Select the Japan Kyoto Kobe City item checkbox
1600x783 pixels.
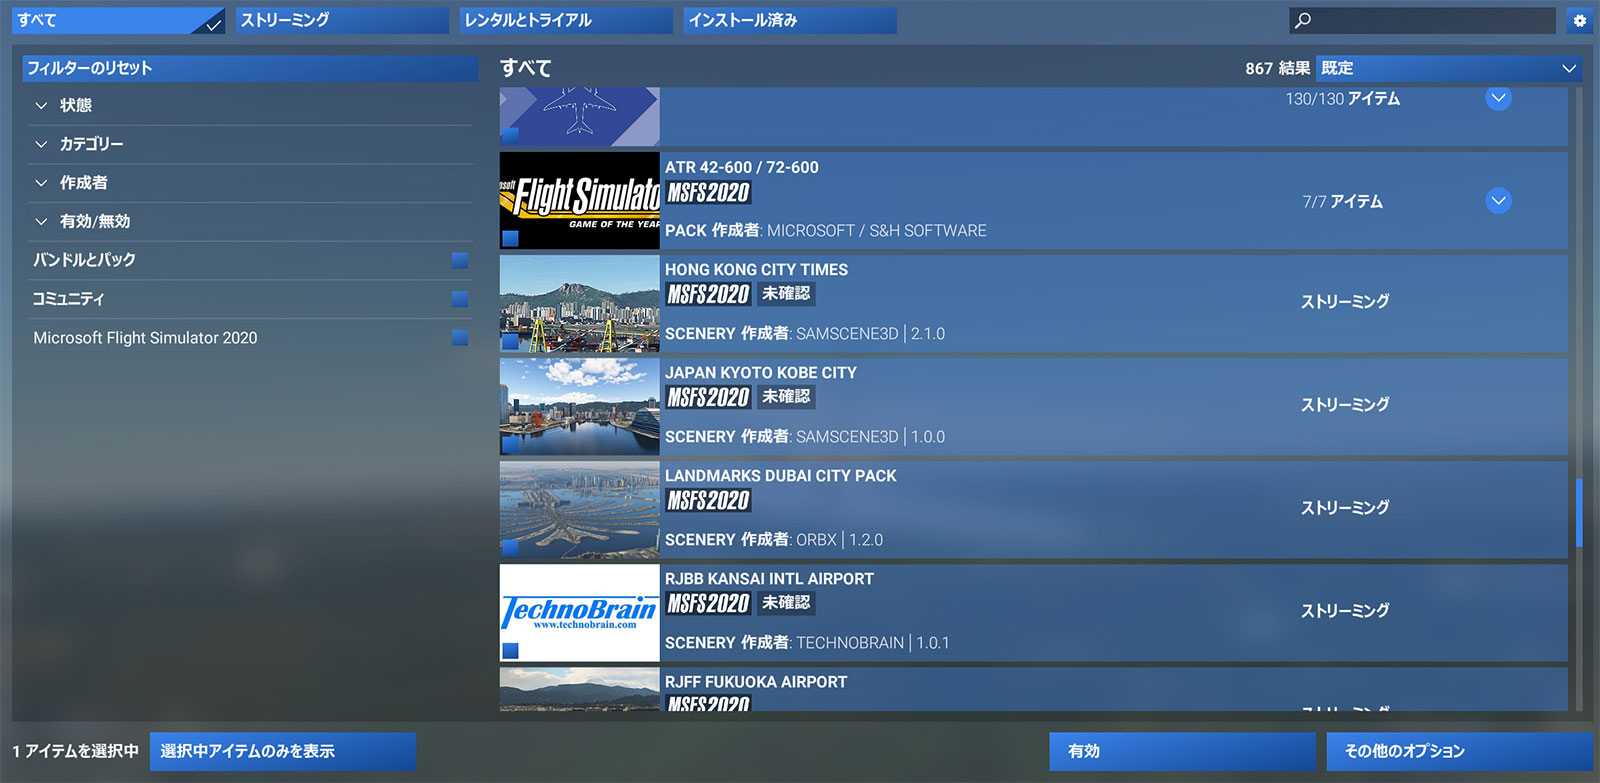[x=510, y=444]
